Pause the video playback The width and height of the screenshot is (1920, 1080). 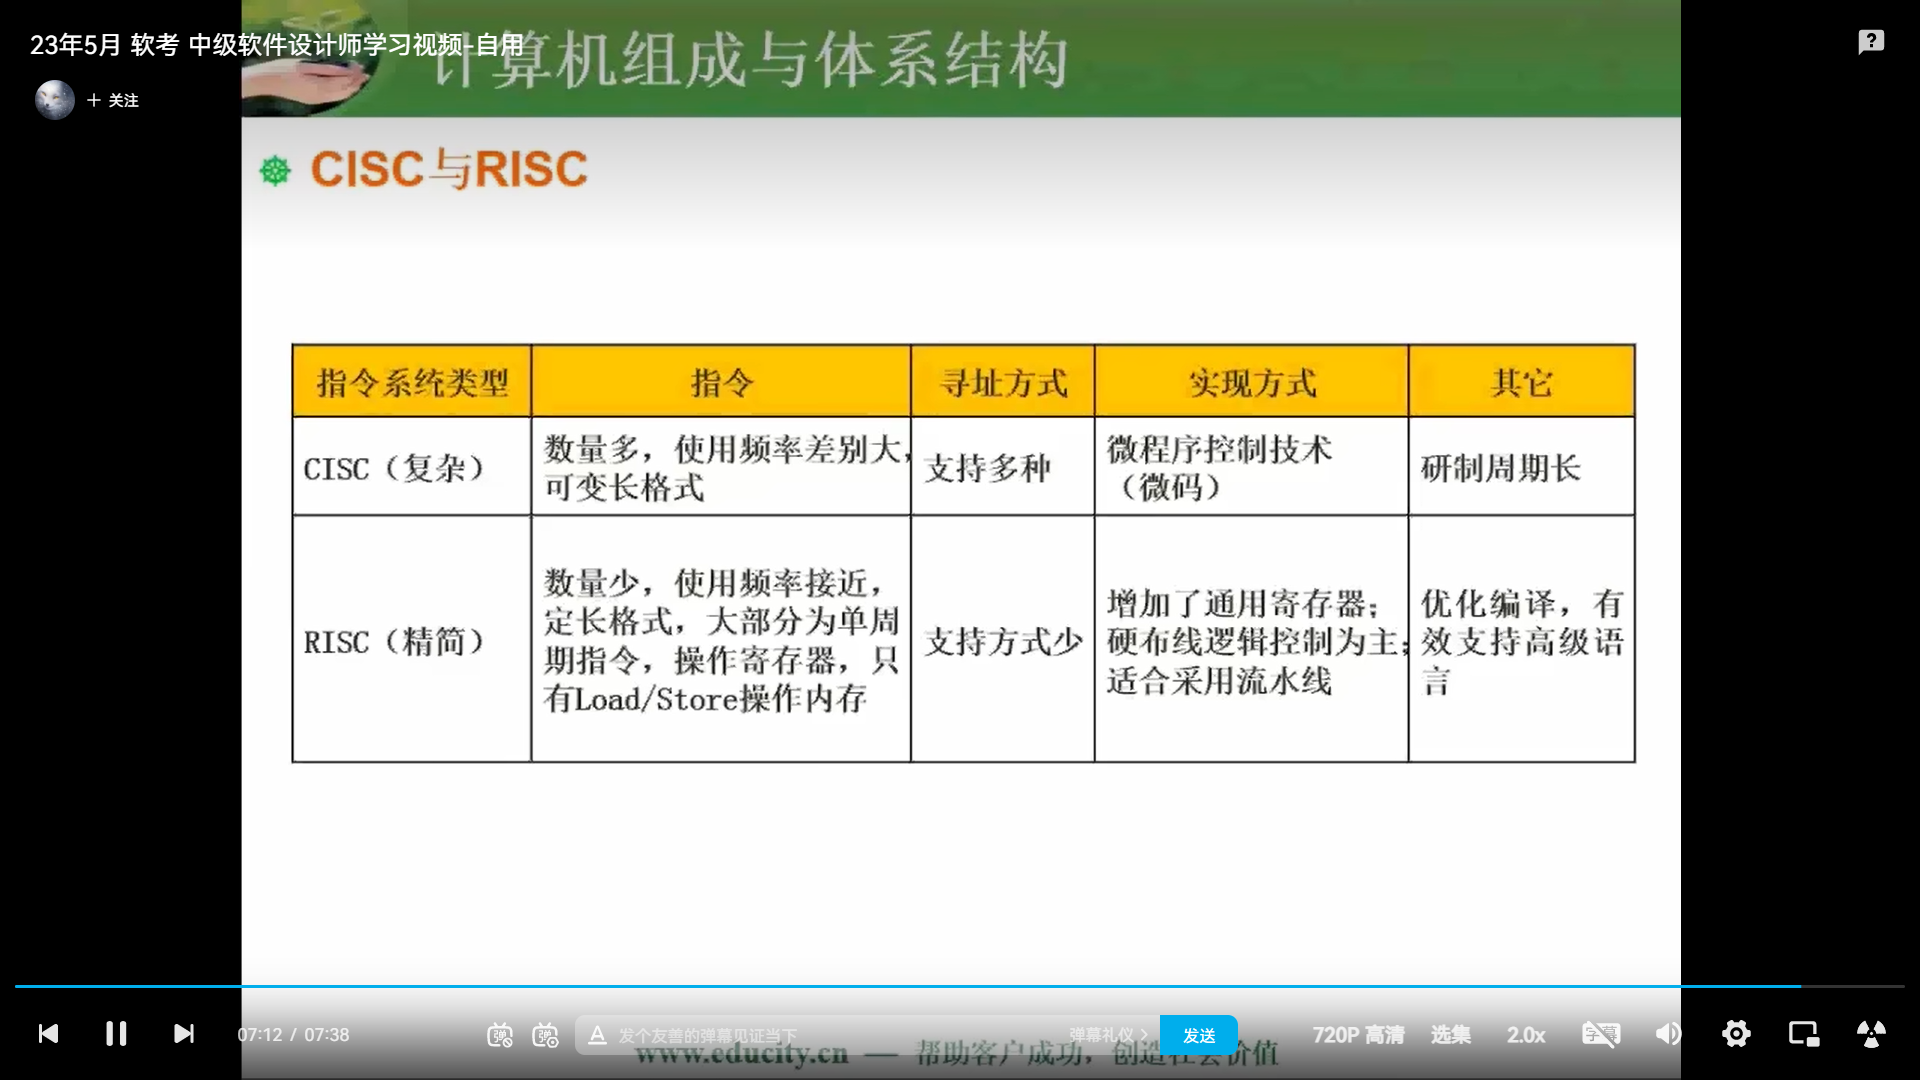tap(116, 1034)
